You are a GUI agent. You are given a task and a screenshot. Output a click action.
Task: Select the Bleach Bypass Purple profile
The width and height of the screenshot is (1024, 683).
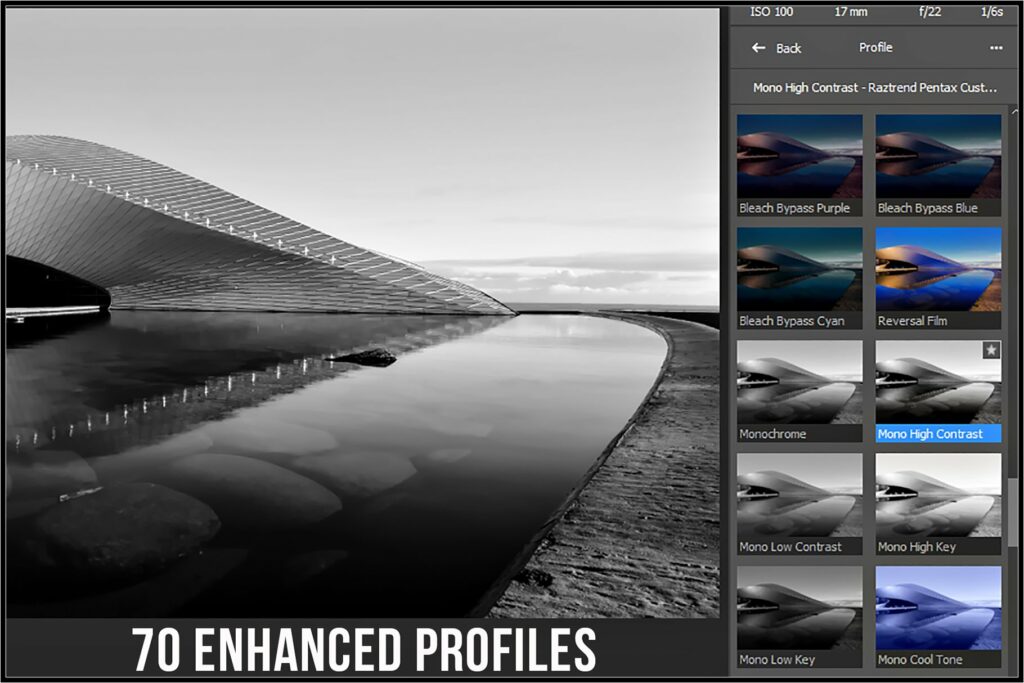[x=797, y=162]
